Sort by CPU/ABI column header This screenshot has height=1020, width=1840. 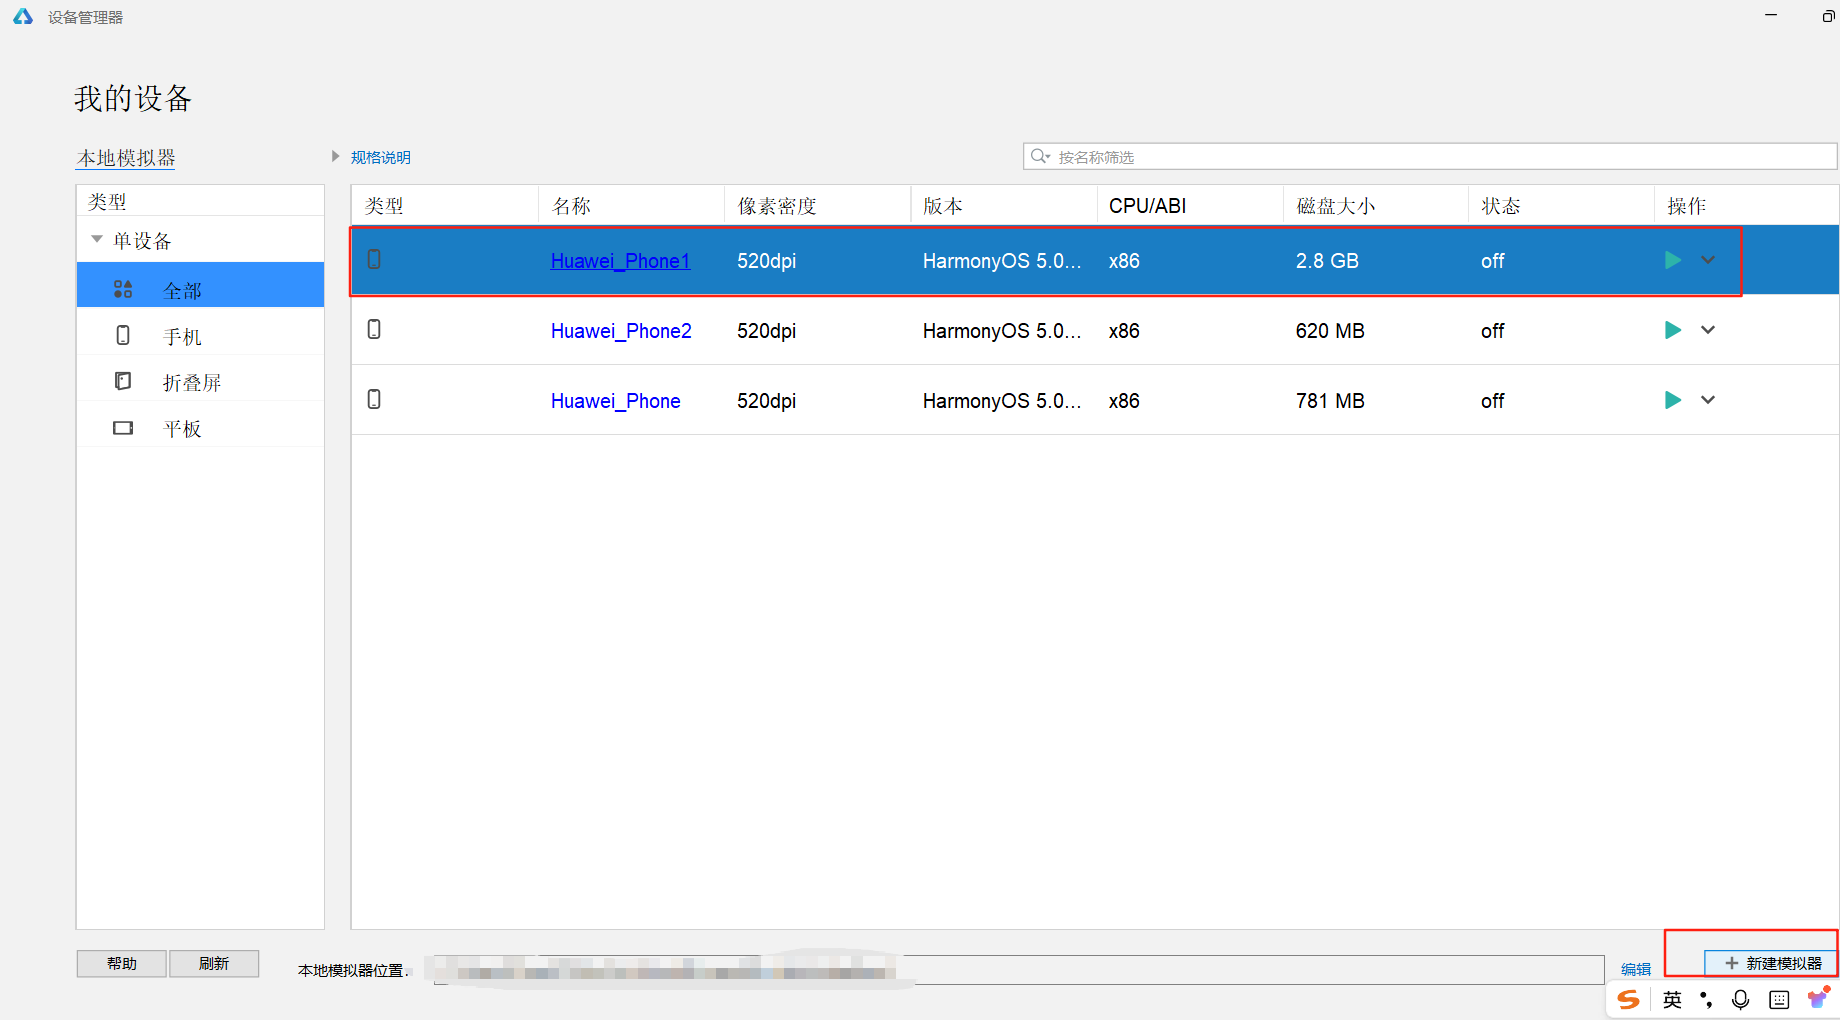tap(1189, 205)
